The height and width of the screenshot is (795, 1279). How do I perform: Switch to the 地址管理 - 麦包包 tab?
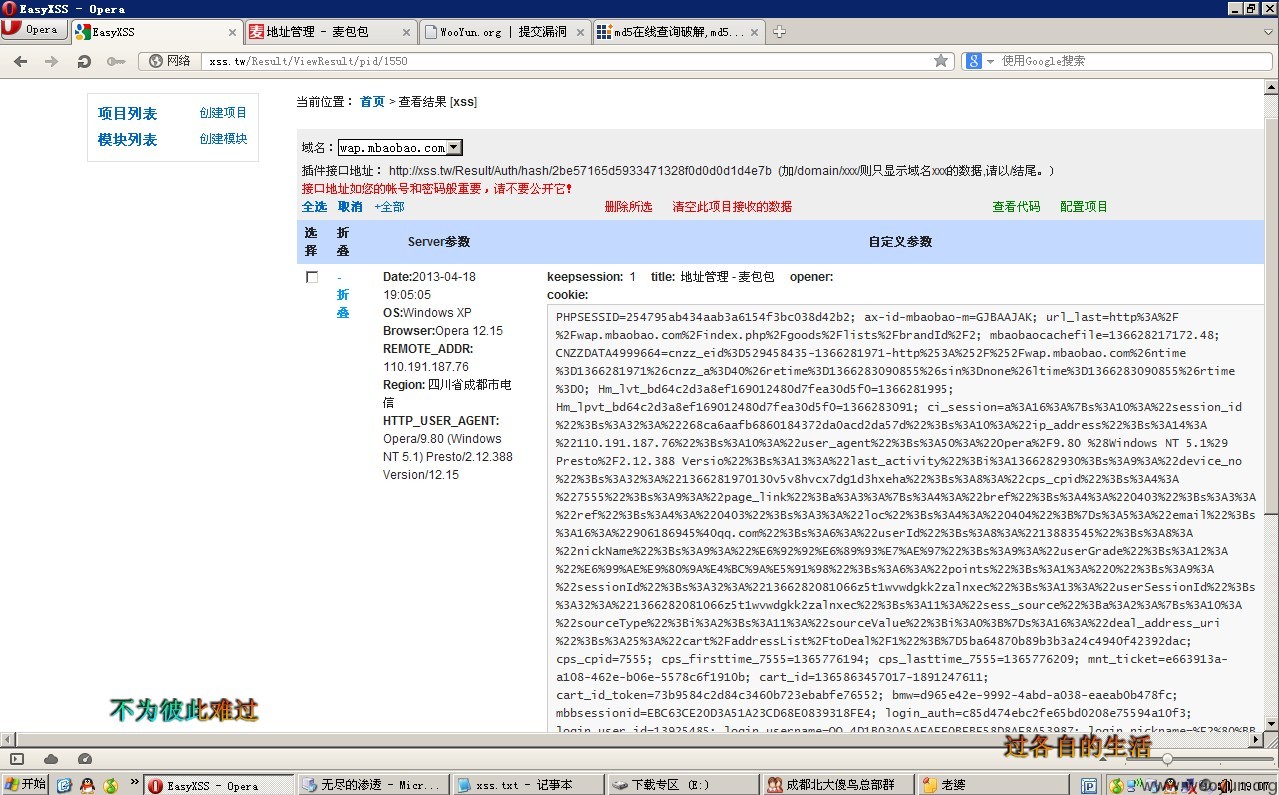point(330,31)
